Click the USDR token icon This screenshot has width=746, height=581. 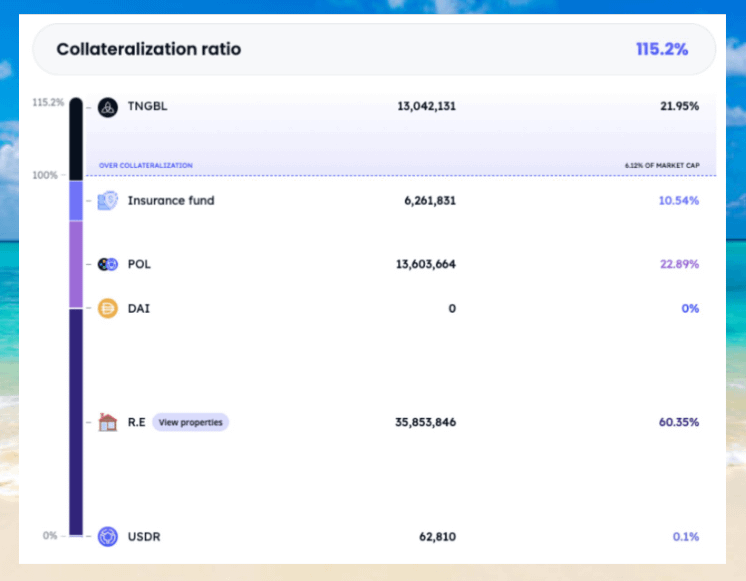108,537
